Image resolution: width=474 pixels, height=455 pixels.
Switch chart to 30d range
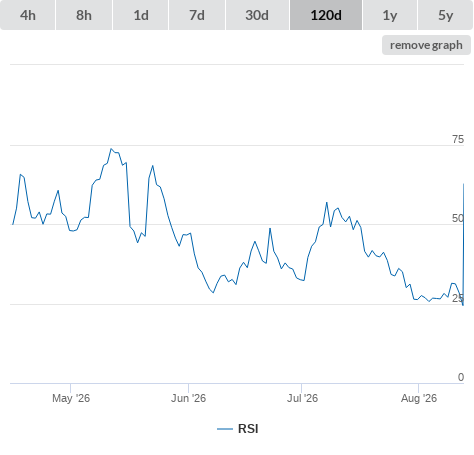[x=257, y=15]
